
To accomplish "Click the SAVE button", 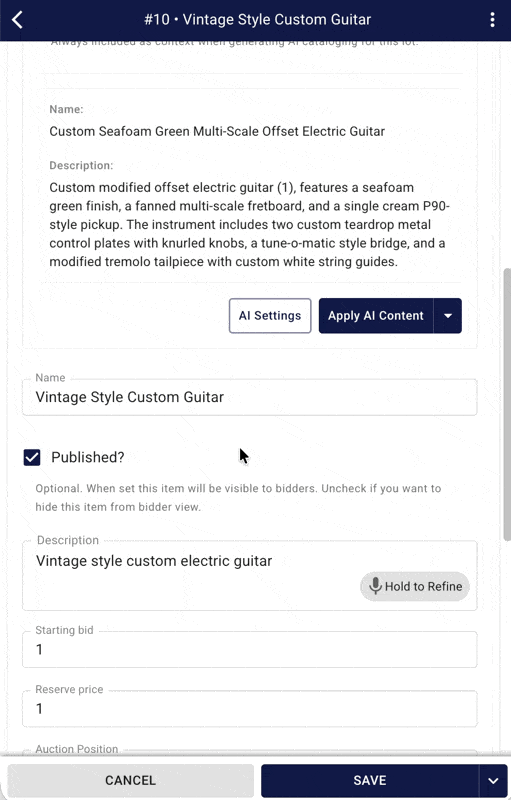I will tap(370, 780).
